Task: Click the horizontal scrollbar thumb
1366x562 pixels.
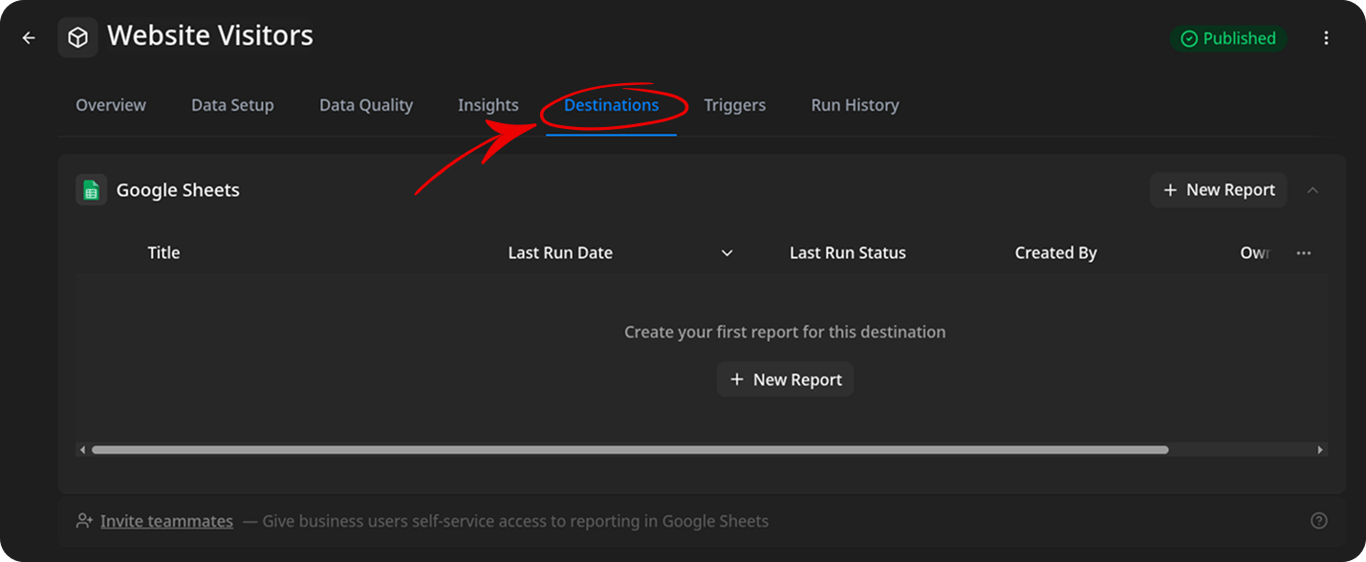Action: 630,450
